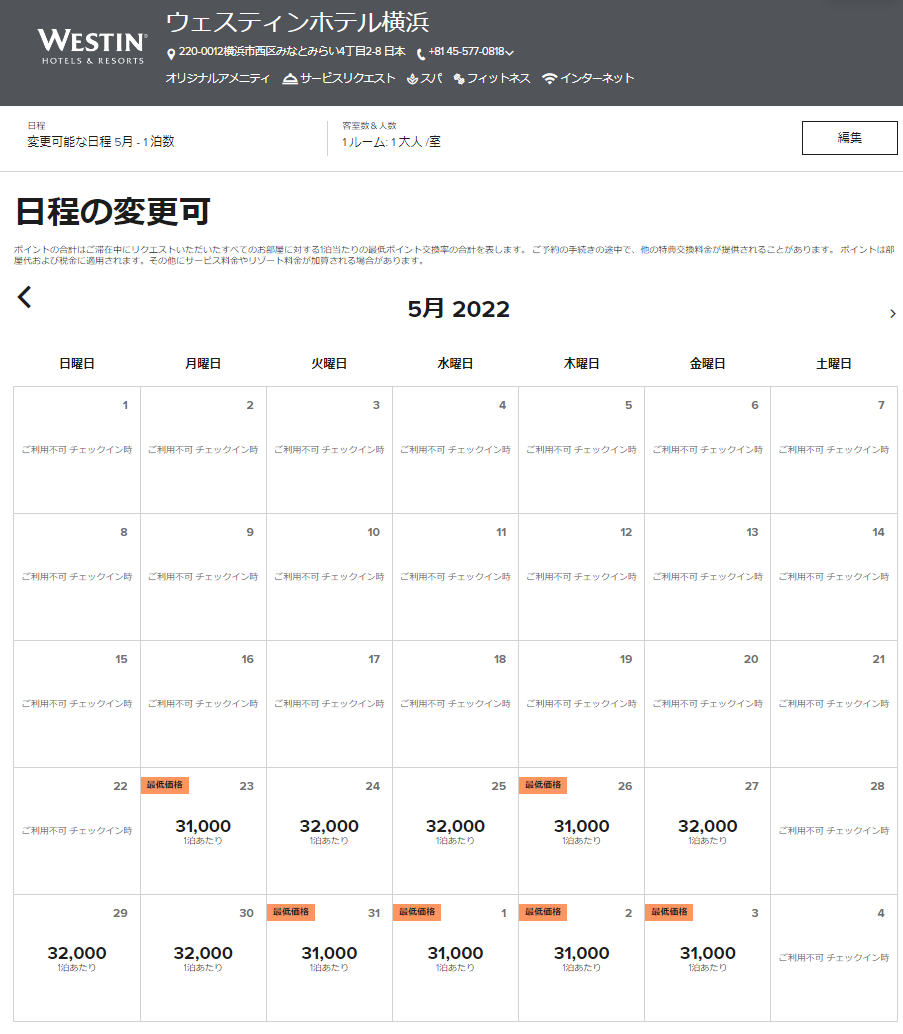This screenshot has width=903, height=1034.
Task: Go to previous month using left arrow
Action: click(25, 297)
